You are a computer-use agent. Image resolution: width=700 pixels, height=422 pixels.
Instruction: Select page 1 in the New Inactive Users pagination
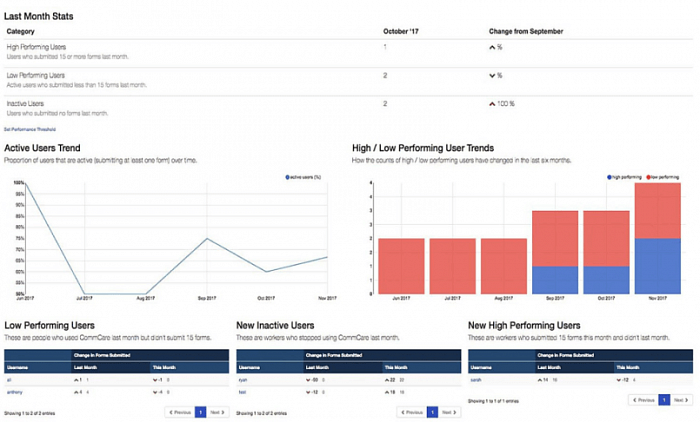tap(432, 411)
